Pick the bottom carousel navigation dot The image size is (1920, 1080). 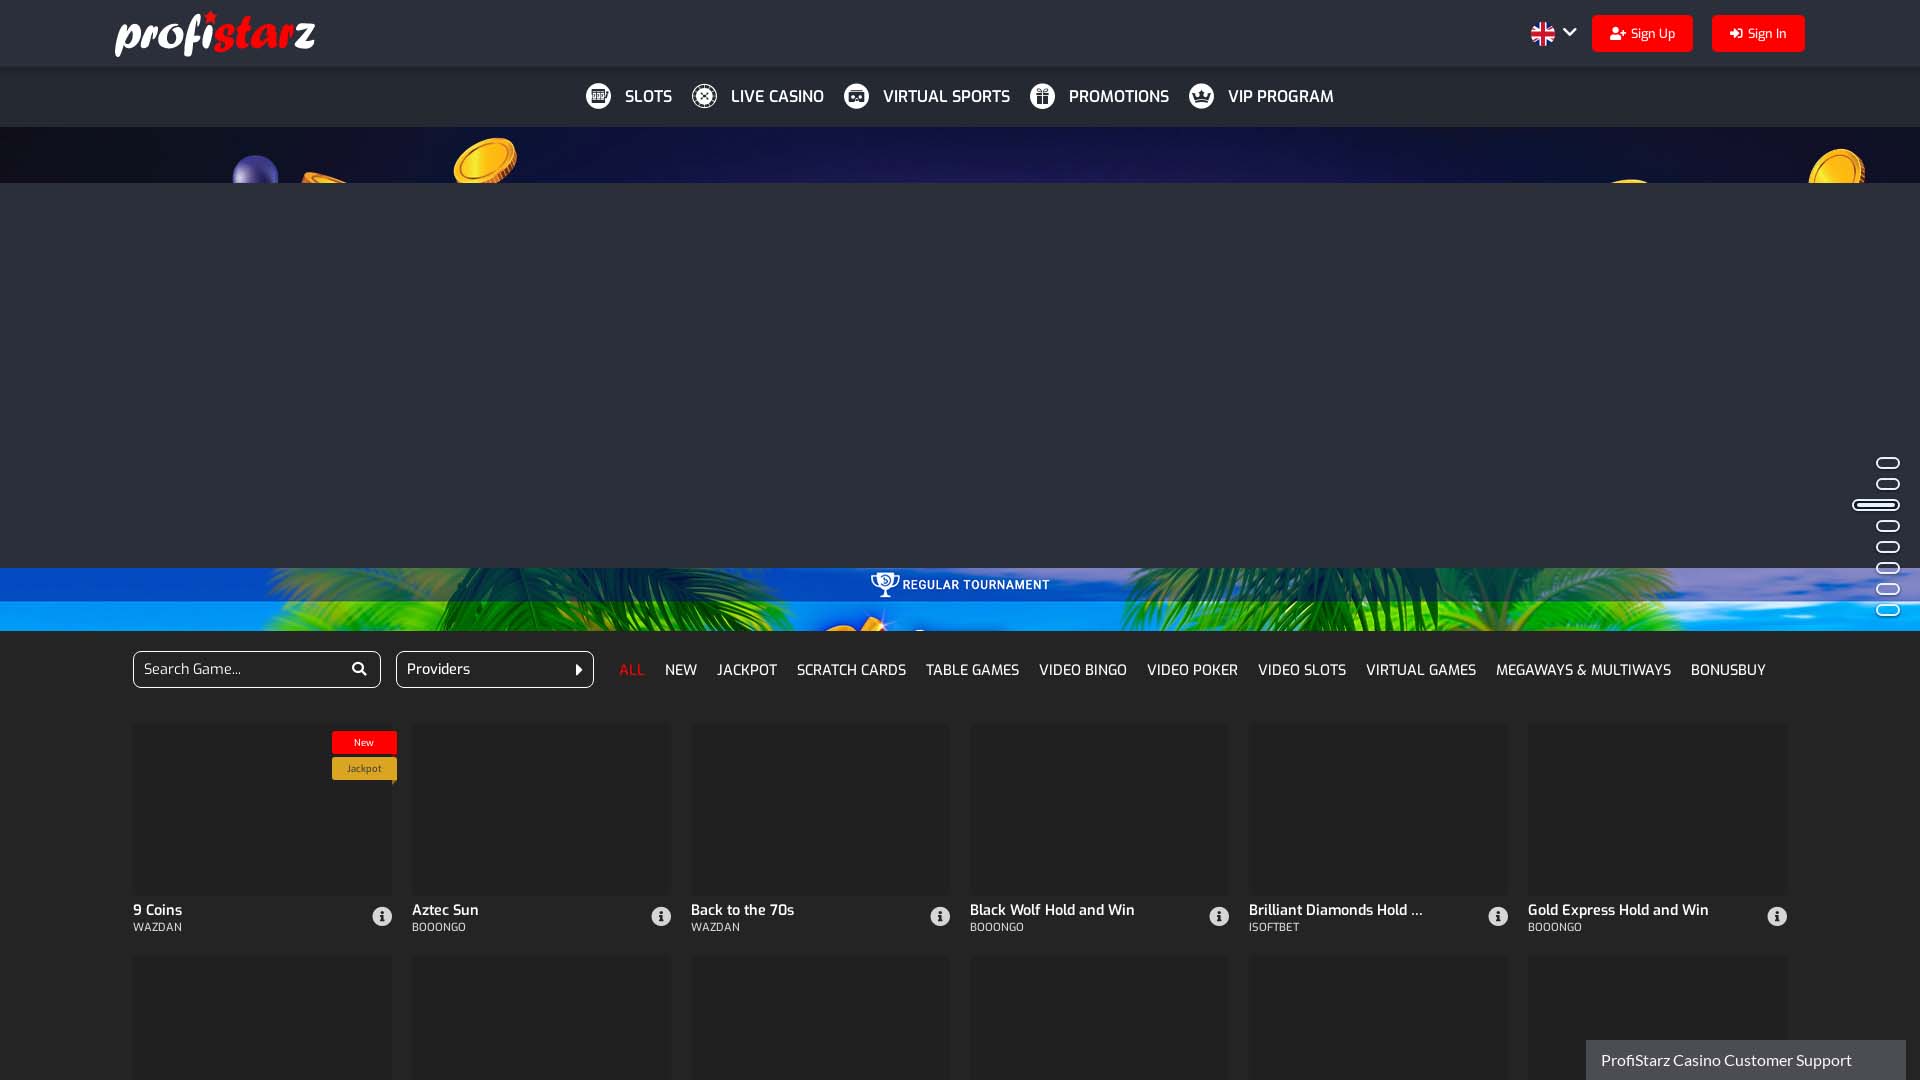tap(1888, 609)
